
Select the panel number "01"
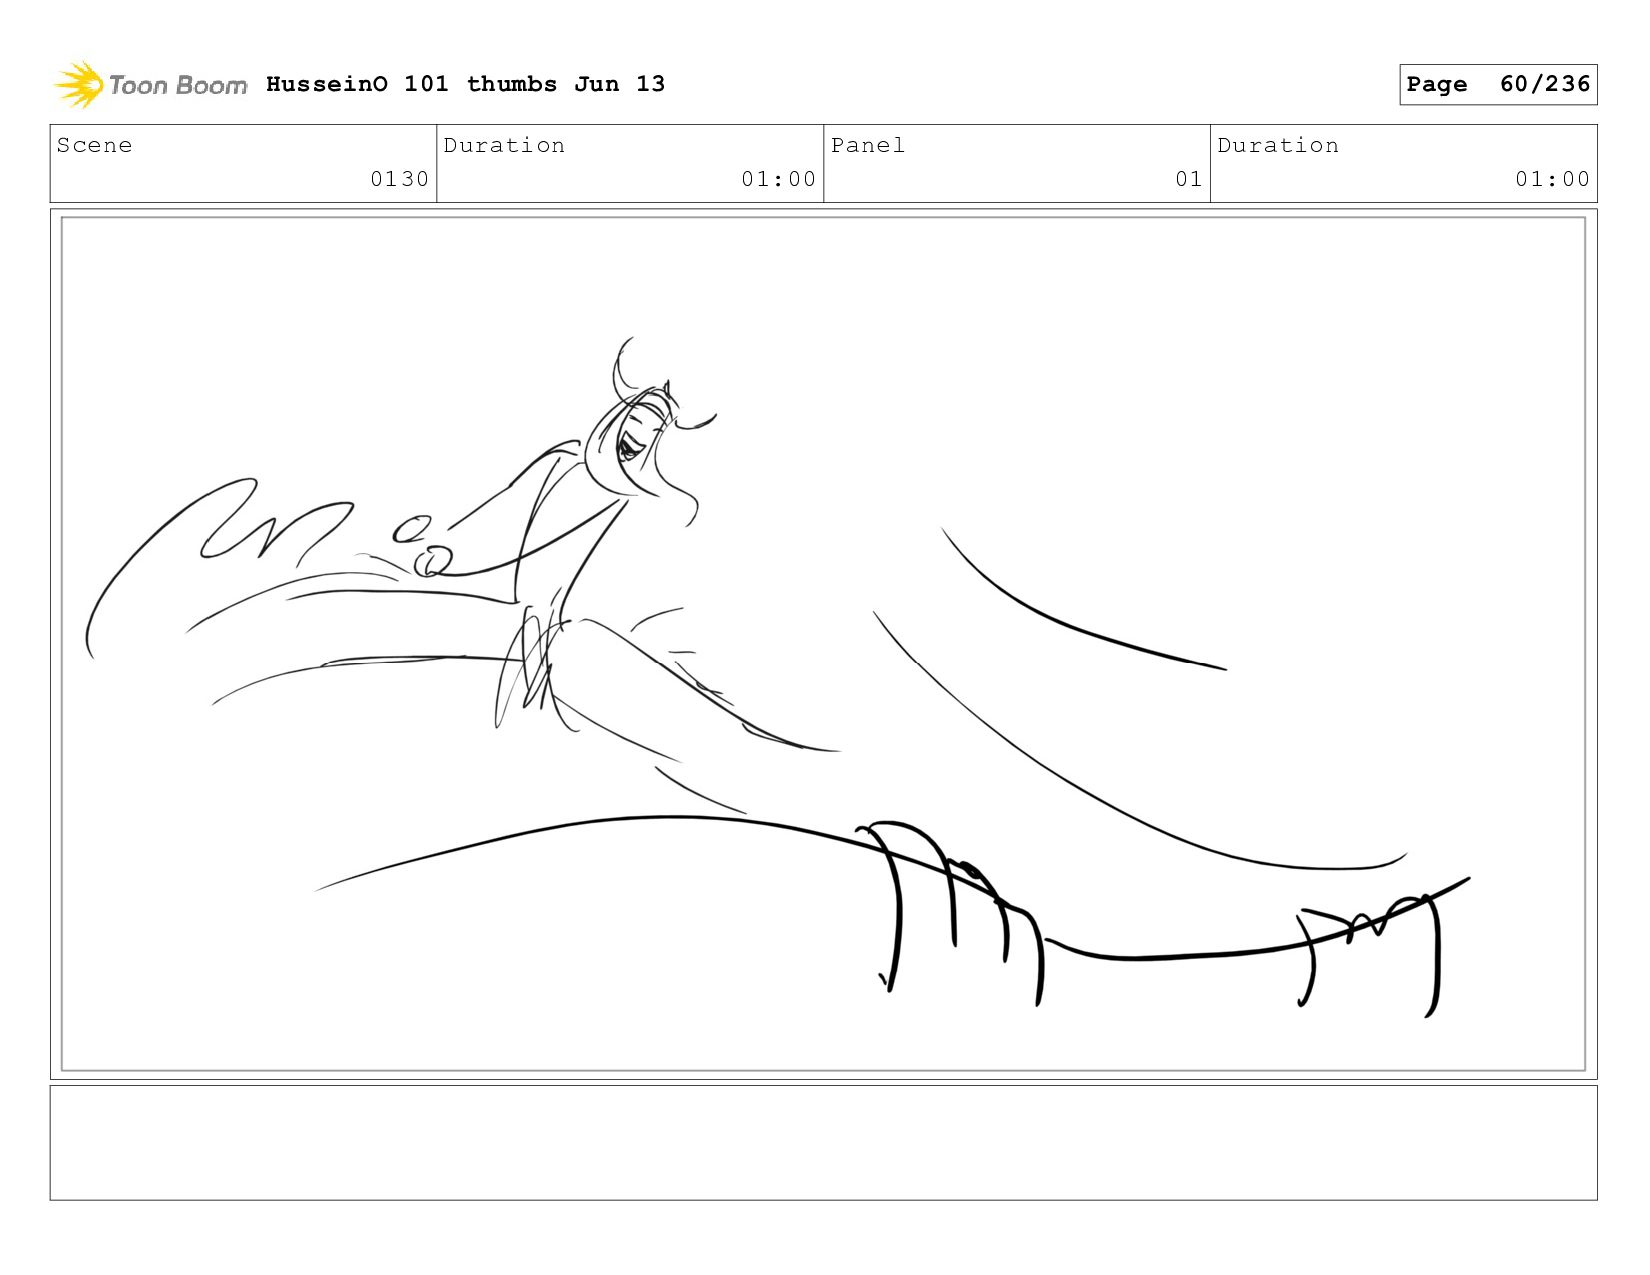[x=1188, y=179]
